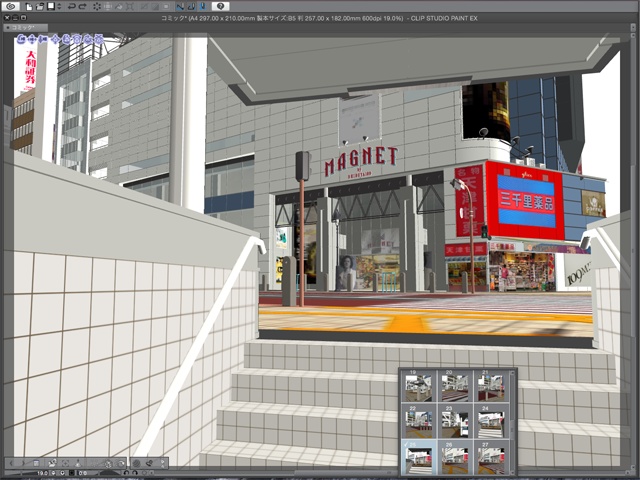The height and width of the screenshot is (480, 640).
Task: Click the preset list scroll-up arrow
Action: click(x=512, y=373)
